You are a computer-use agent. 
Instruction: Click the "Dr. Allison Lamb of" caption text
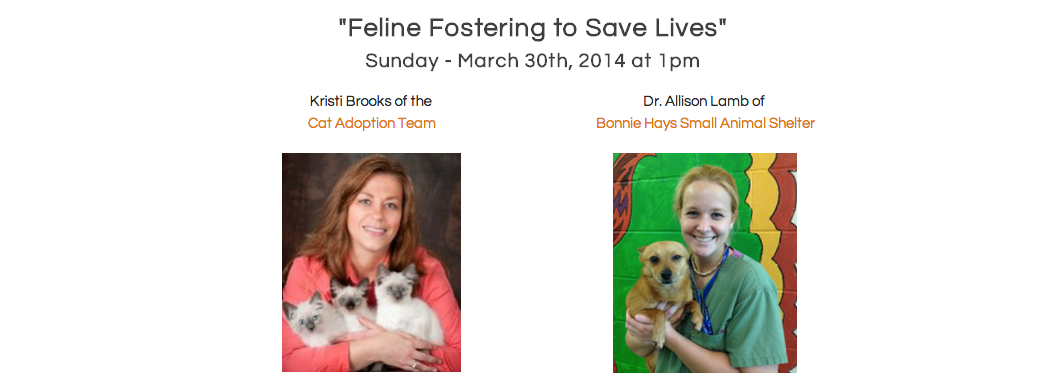pos(704,101)
